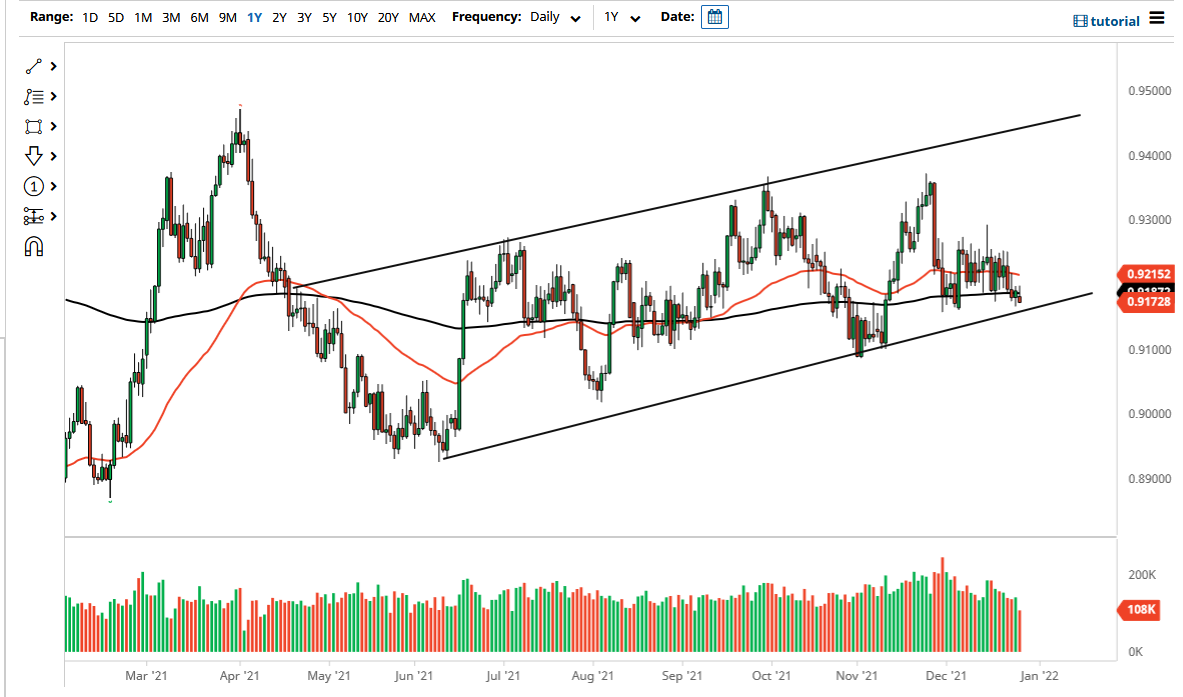Screen dimensions: 1183x697
Task: Open the measurement tool
Action: (34, 216)
